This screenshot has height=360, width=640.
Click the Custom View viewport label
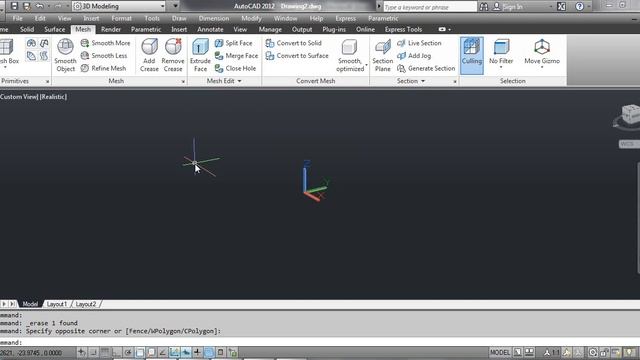(18, 97)
